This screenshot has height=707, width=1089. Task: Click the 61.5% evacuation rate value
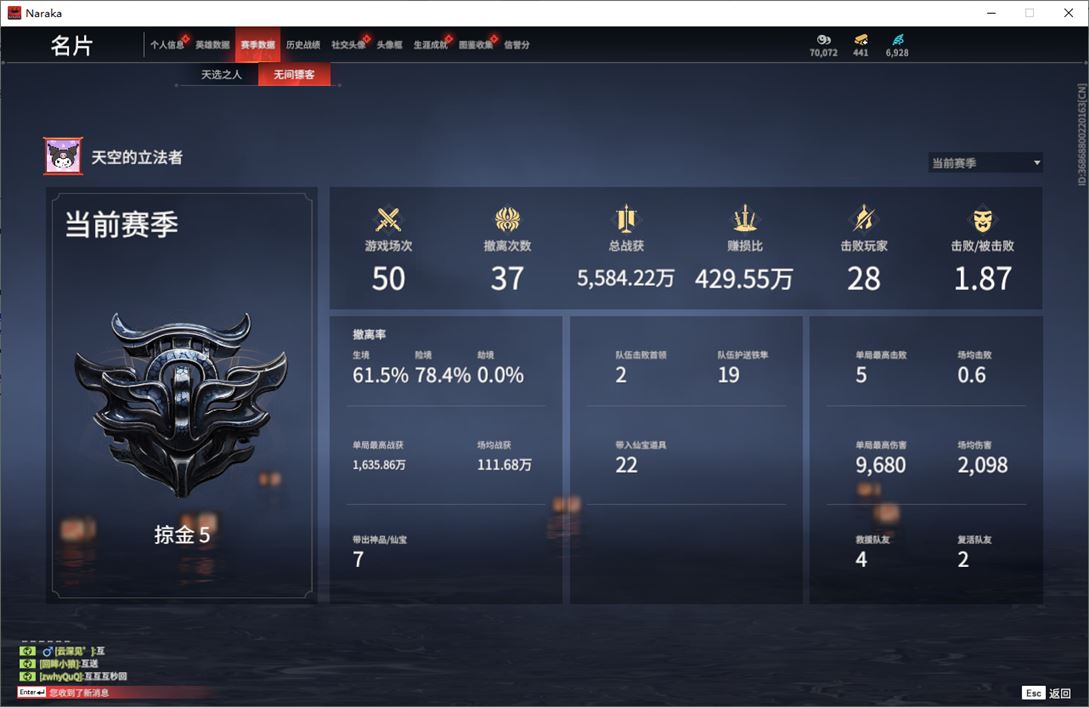point(380,375)
